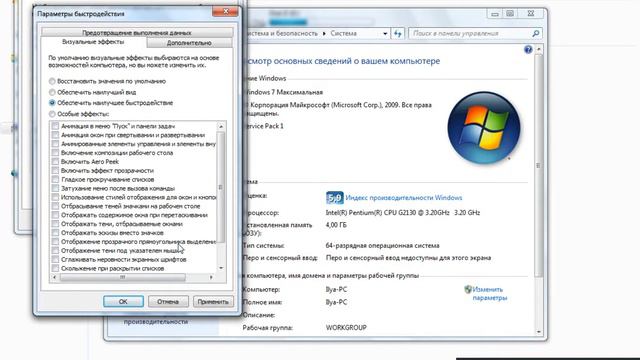The height and width of the screenshot is (360, 640).
Task: Switch to Визуальные эффекты tab
Action: [x=93, y=42]
